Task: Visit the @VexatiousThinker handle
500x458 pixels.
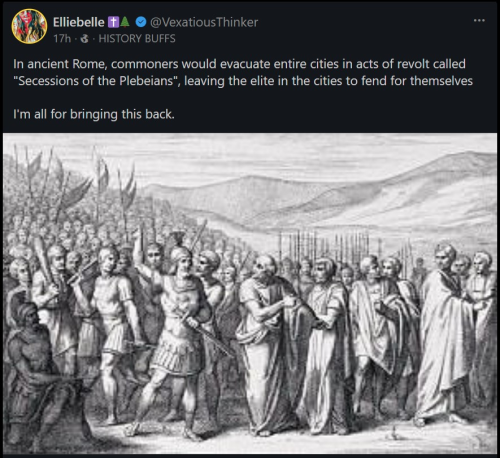Action: coord(204,22)
